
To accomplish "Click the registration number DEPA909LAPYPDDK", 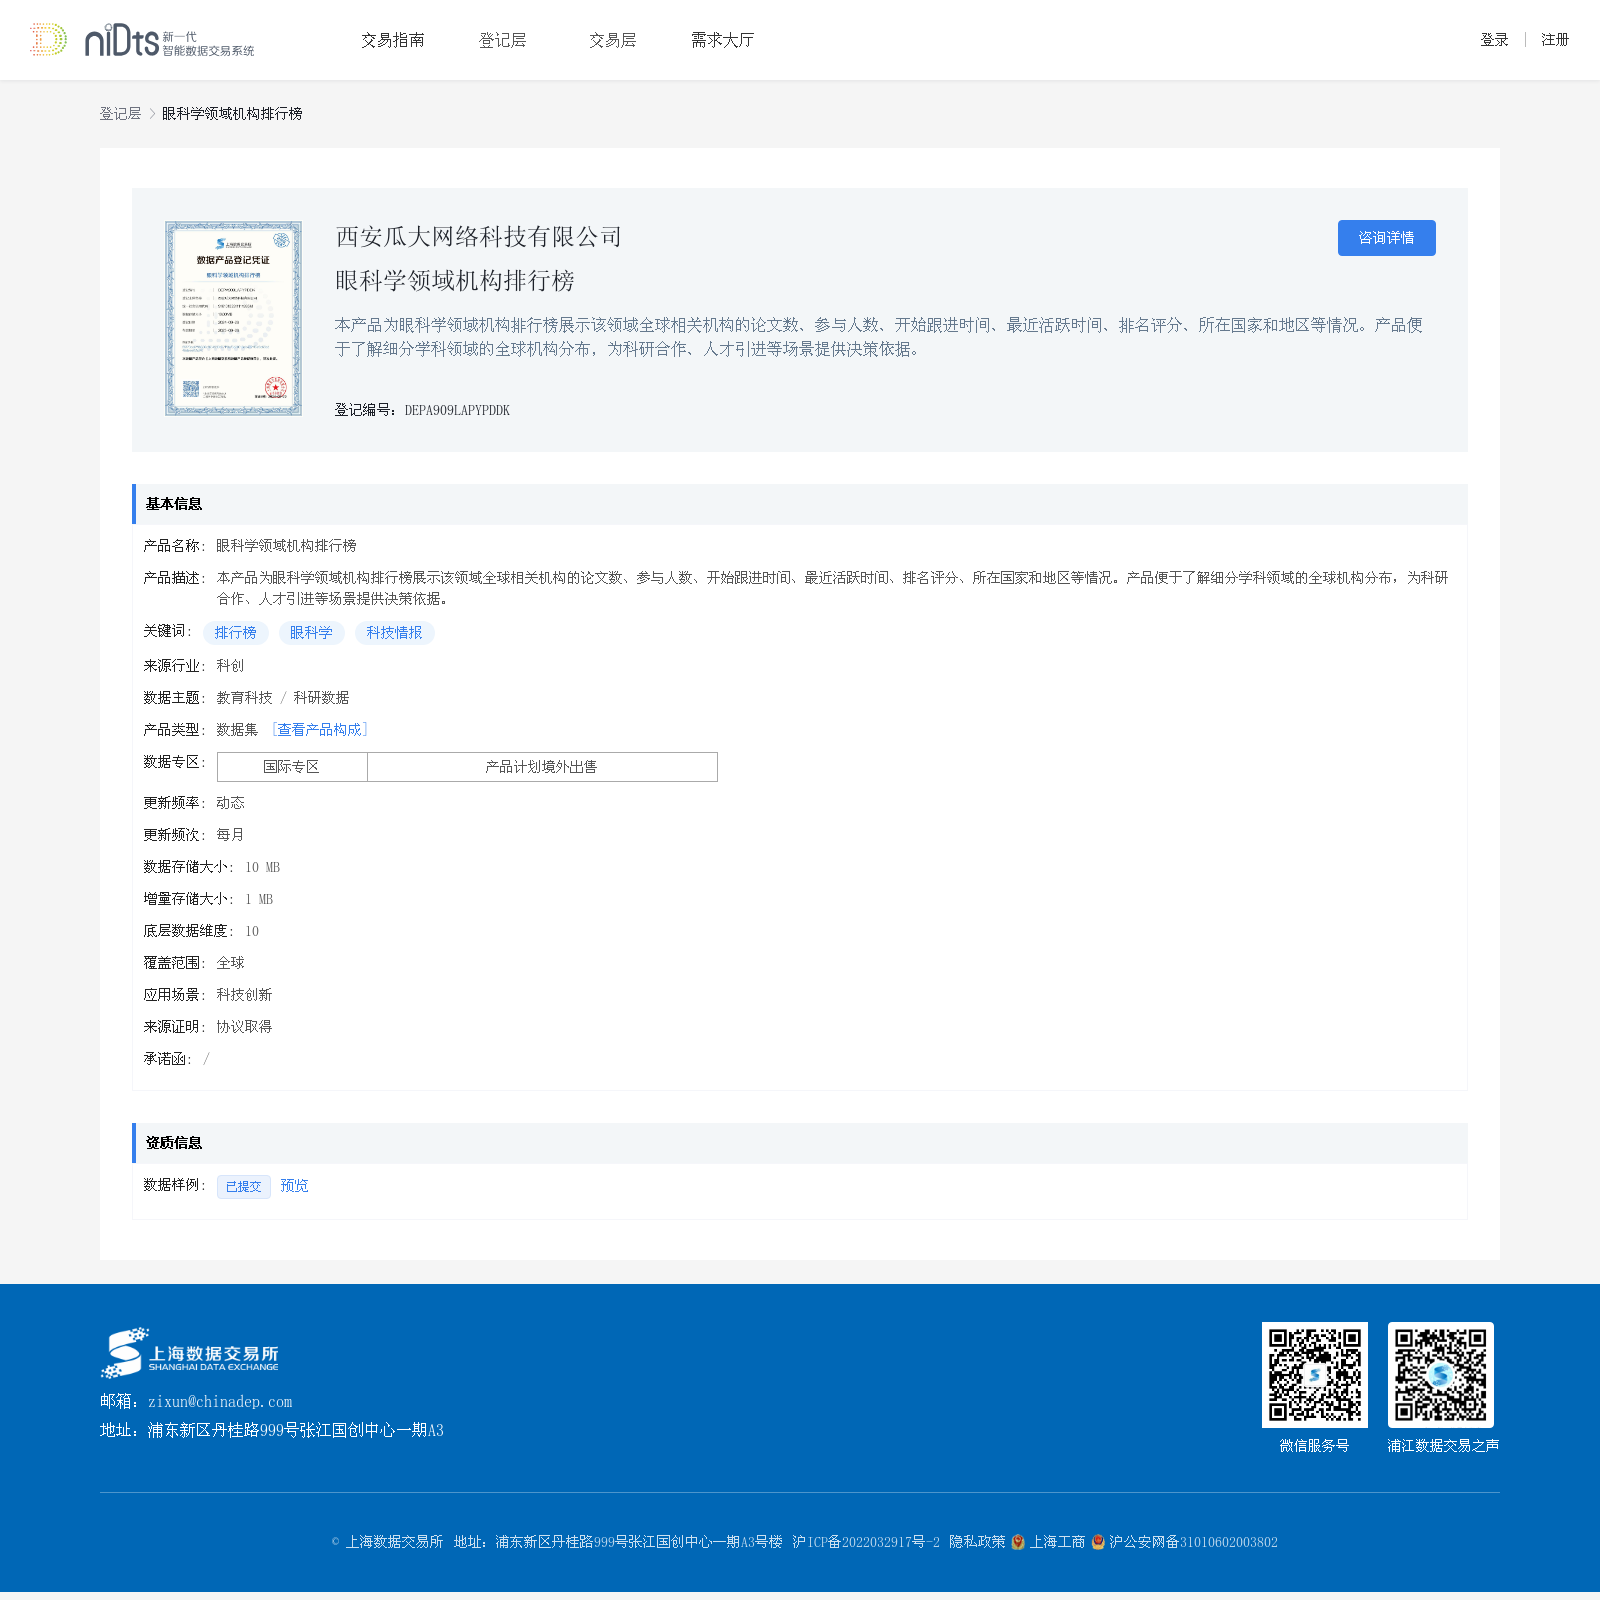I will [457, 411].
